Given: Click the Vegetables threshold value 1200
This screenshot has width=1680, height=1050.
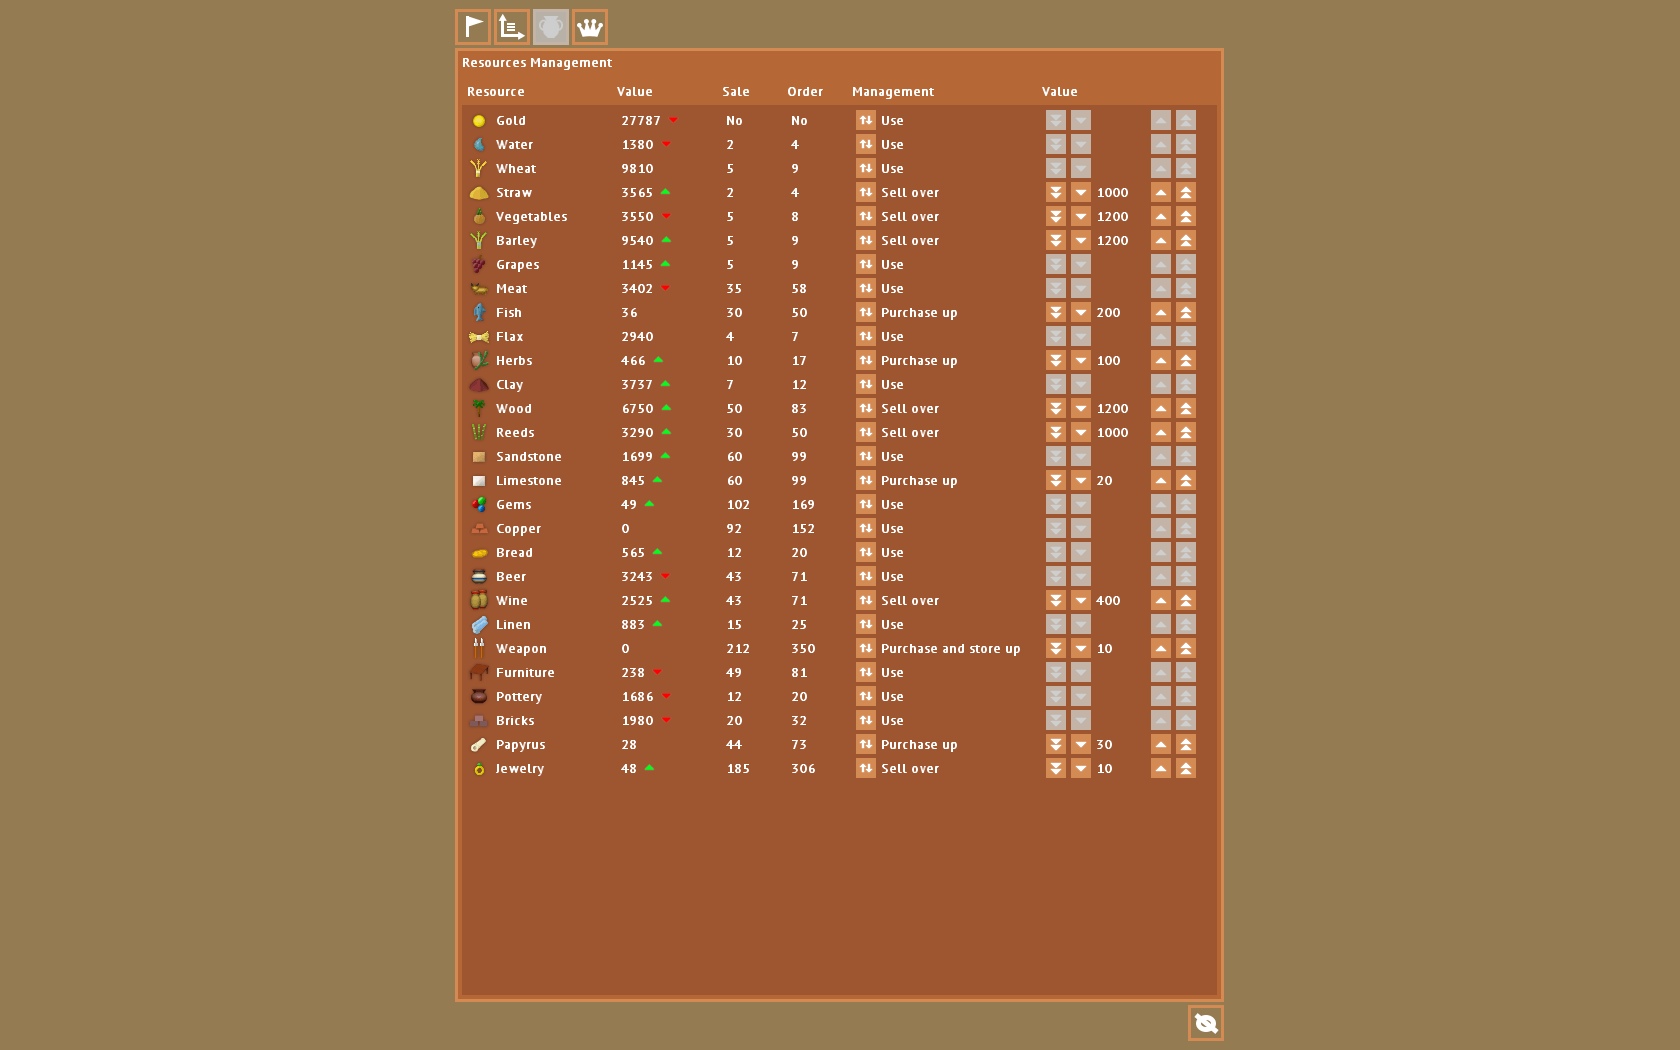Looking at the screenshot, I should (1112, 217).
